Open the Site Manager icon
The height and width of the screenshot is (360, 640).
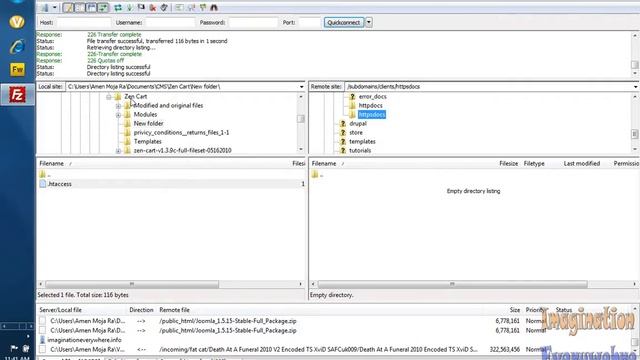pos(44,7)
